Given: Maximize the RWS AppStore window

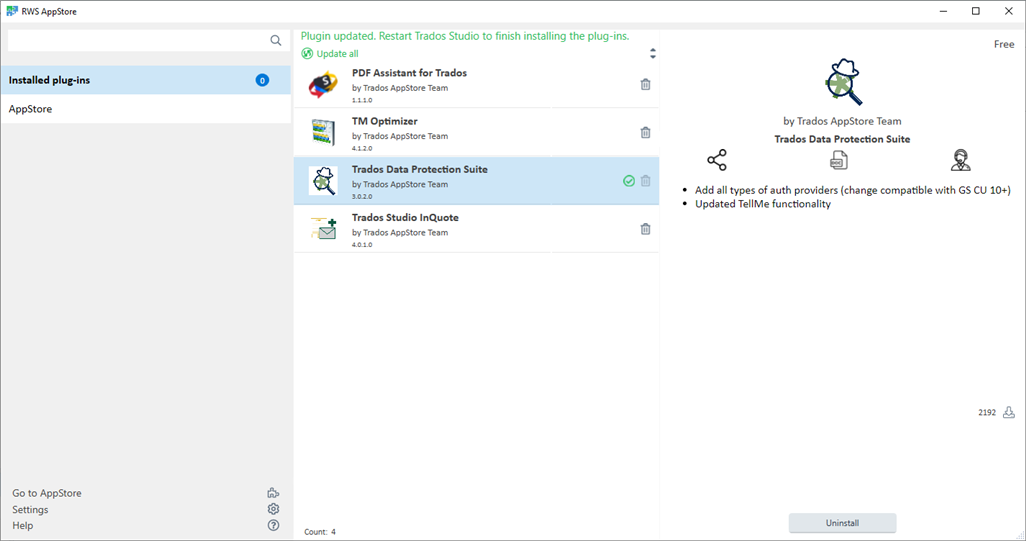Looking at the screenshot, I should [x=976, y=11].
